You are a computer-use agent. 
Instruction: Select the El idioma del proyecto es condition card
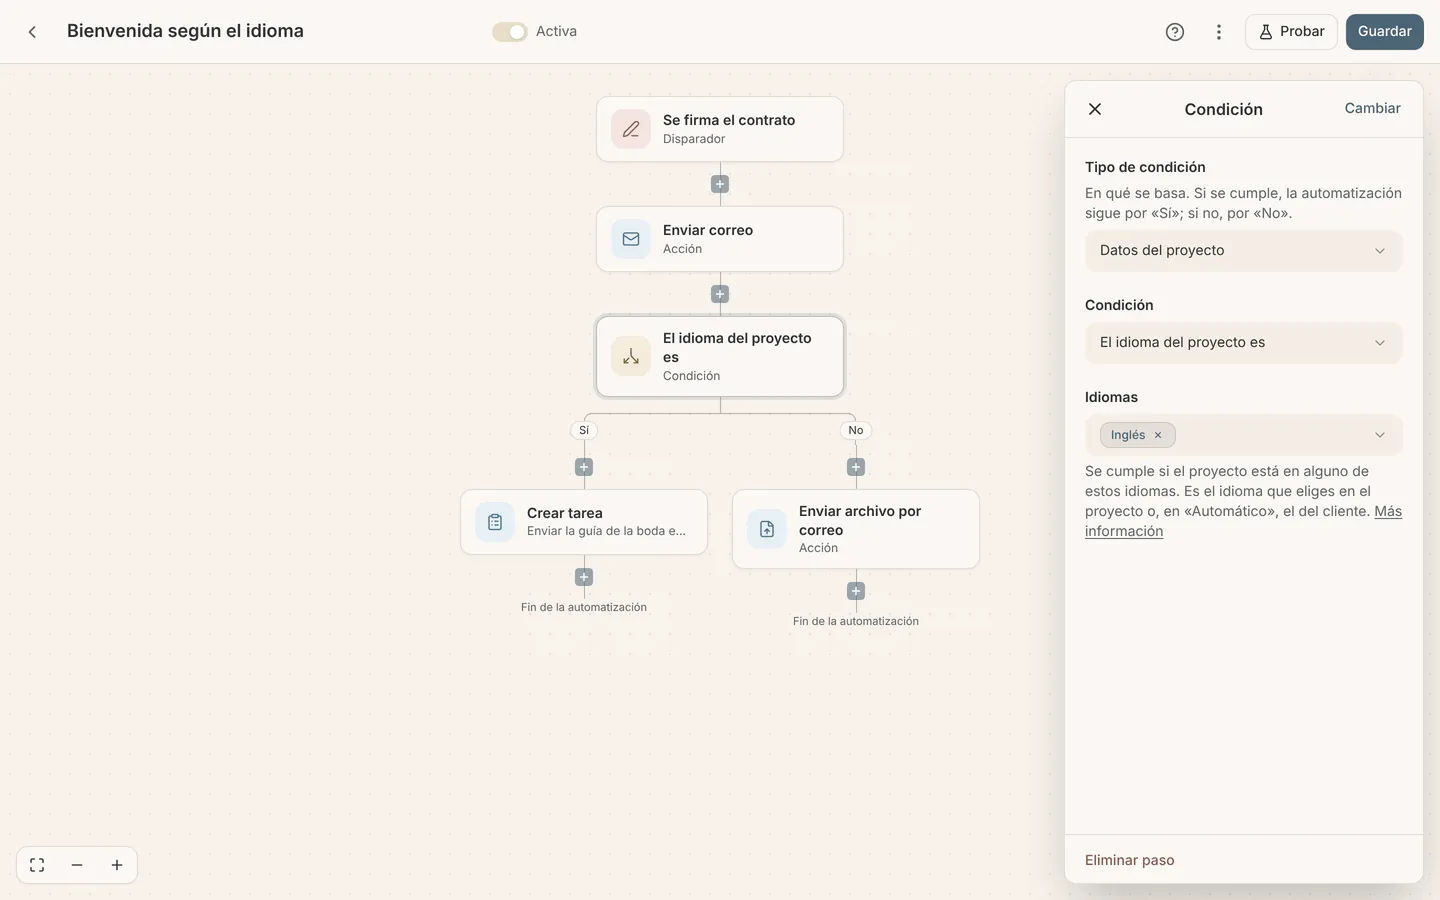coord(720,357)
